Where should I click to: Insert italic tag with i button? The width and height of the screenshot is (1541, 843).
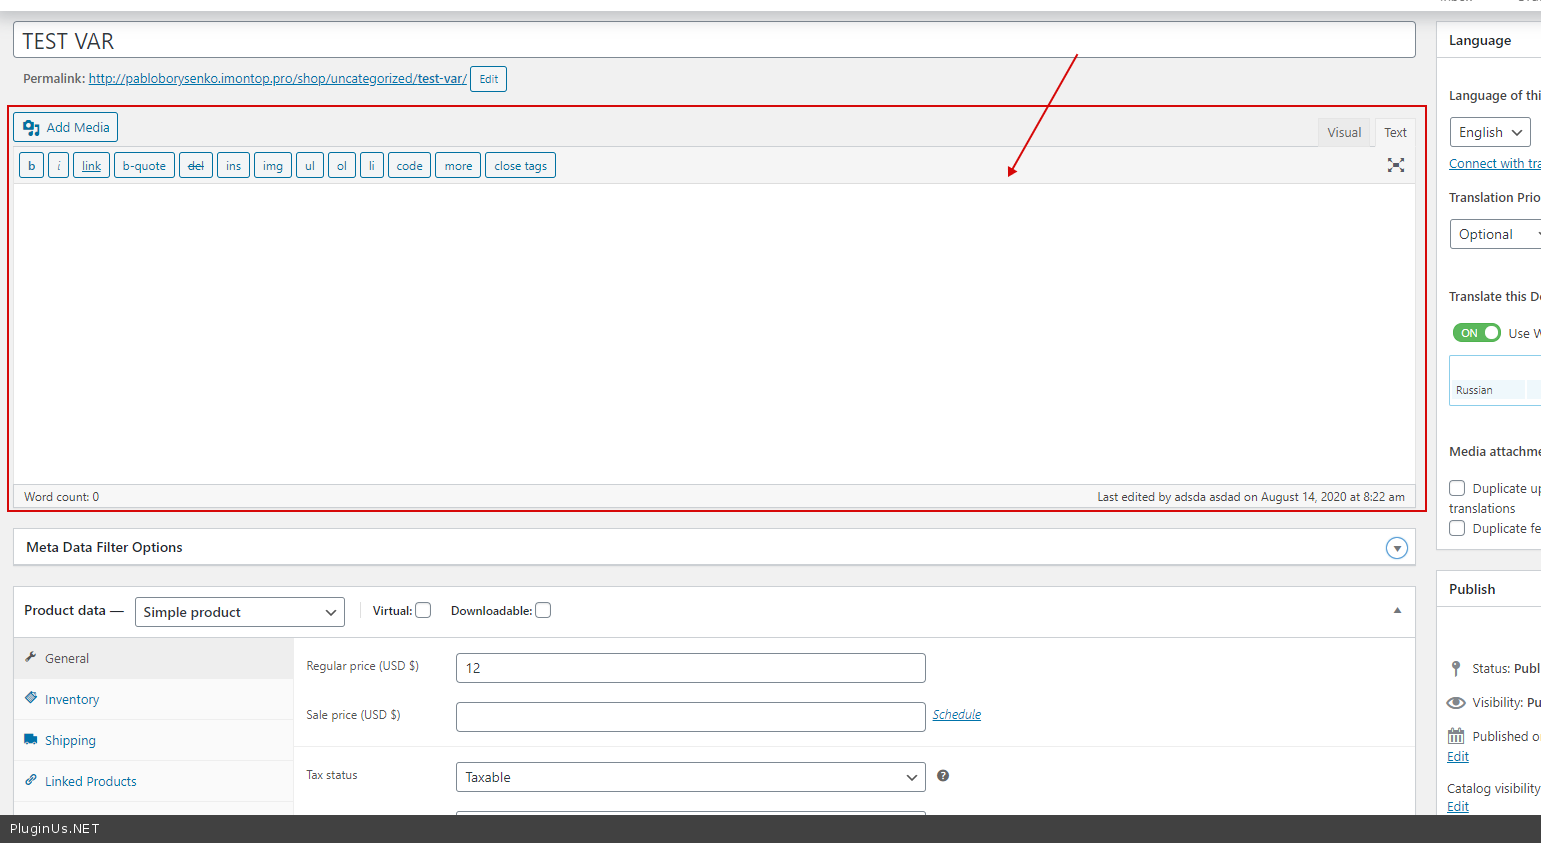click(x=58, y=165)
